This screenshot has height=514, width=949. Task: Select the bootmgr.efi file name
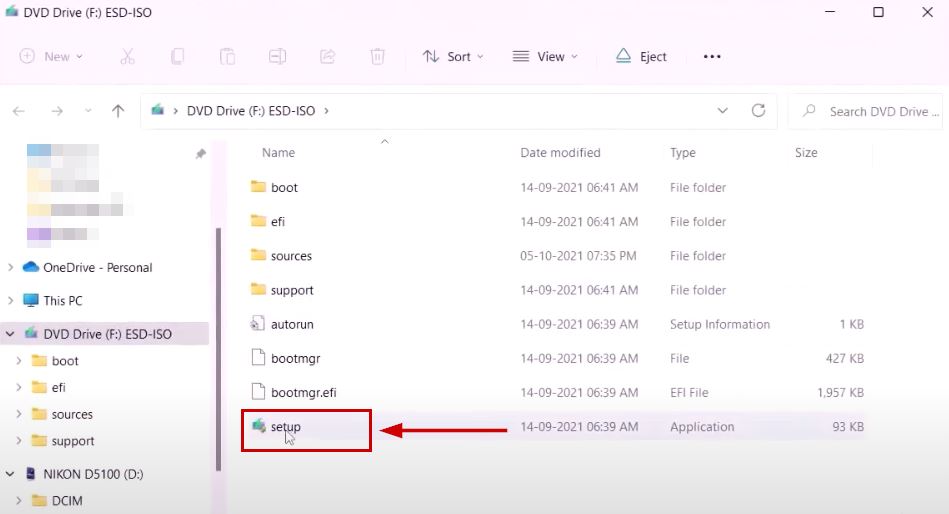pos(304,392)
